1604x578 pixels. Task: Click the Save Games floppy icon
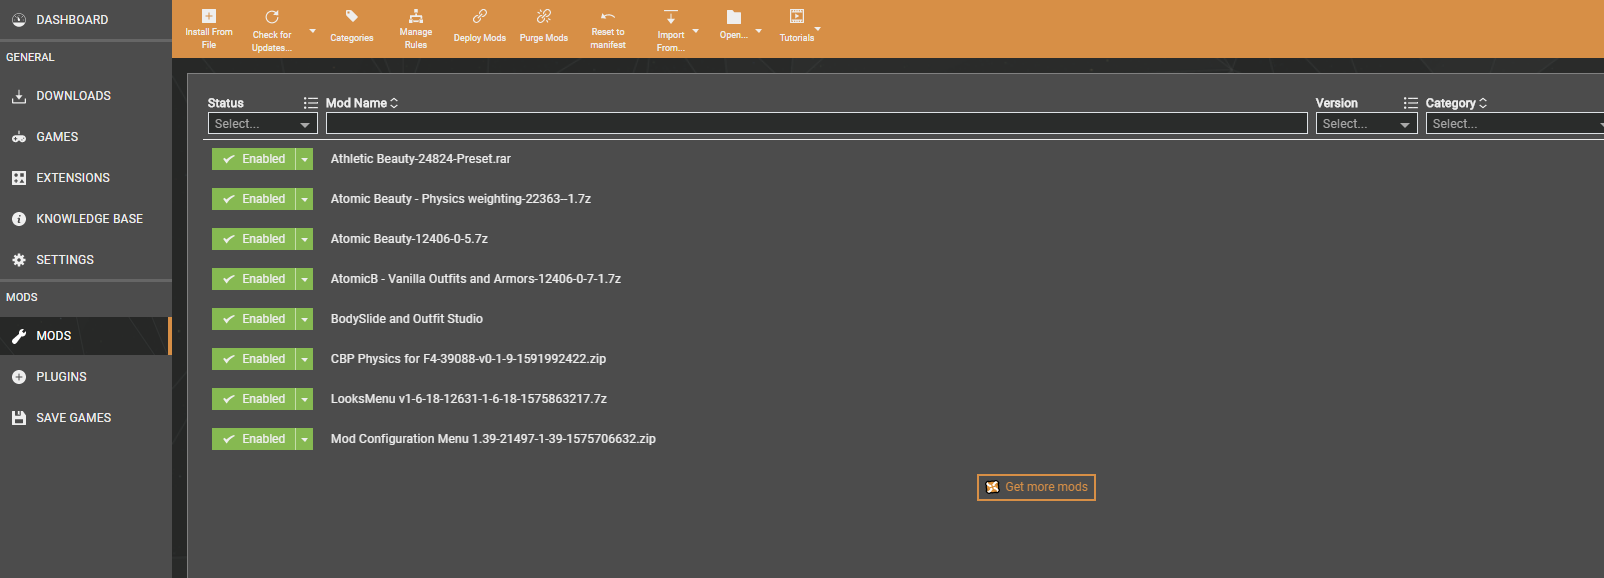(19, 418)
